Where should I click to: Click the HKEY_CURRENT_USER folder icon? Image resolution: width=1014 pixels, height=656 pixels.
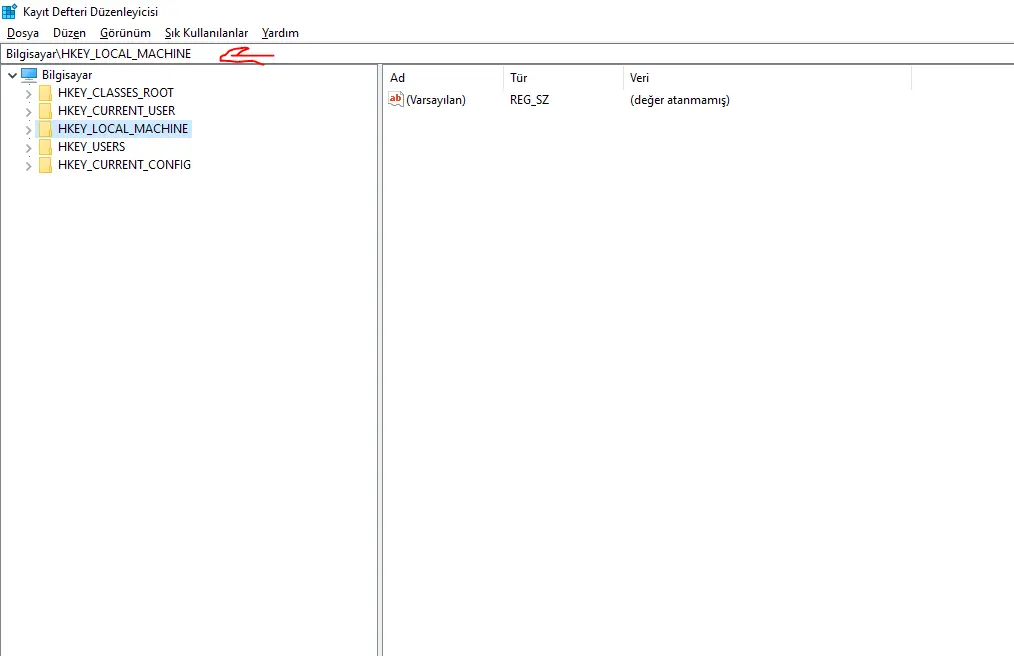45,111
